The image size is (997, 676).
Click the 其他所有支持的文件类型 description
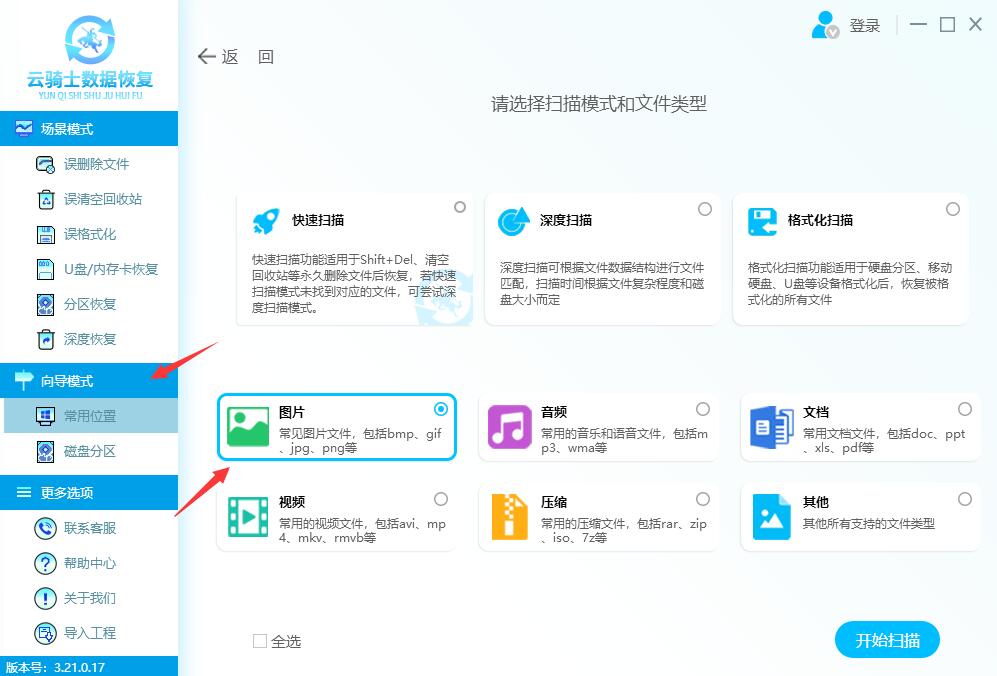click(869, 524)
